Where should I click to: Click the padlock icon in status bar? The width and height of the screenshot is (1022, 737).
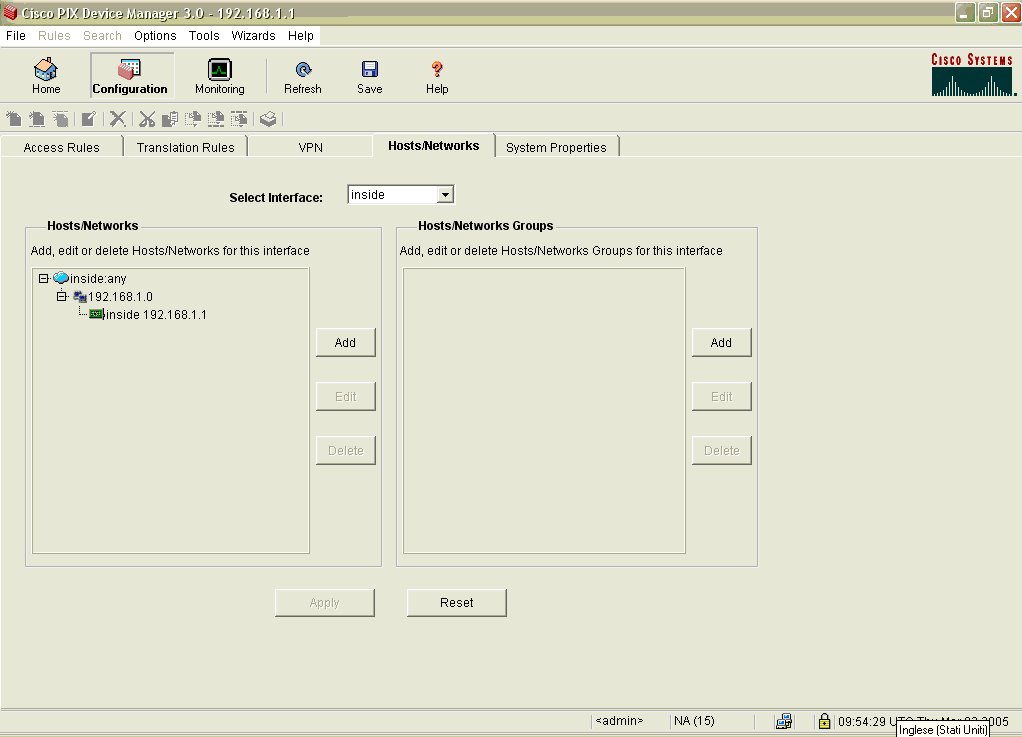(x=825, y=721)
